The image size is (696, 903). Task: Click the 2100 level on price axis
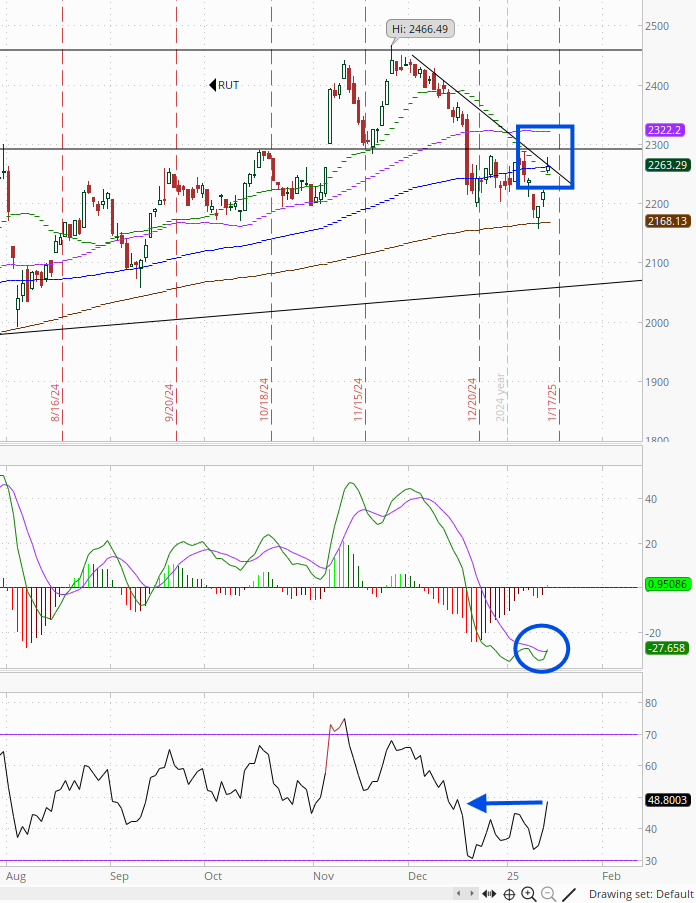[x=657, y=263]
